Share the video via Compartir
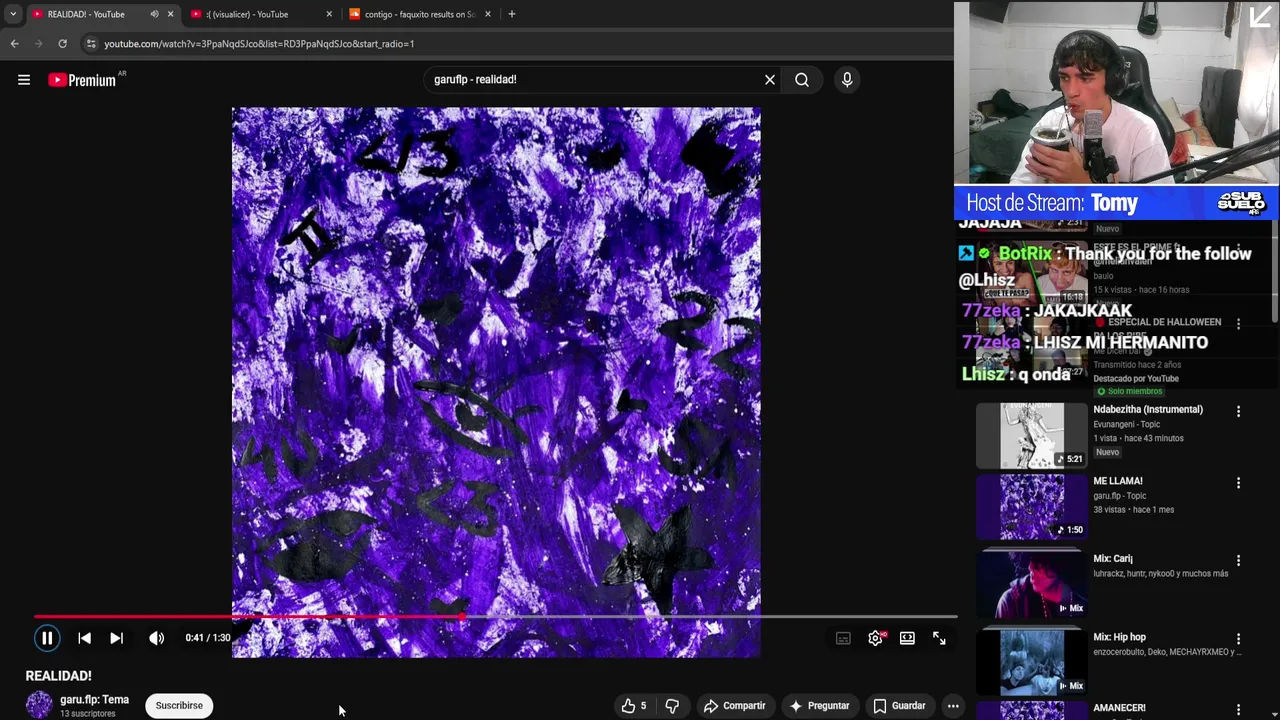Image resolution: width=1280 pixels, height=720 pixels. [734, 706]
